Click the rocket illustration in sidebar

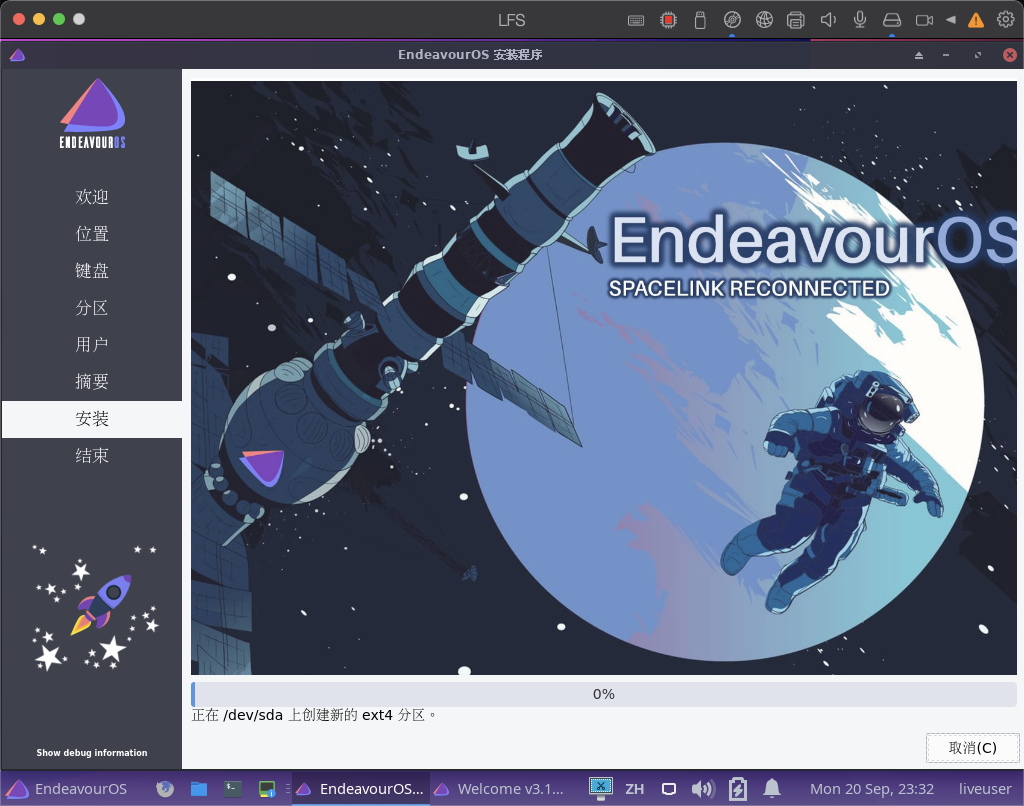coord(95,606)
